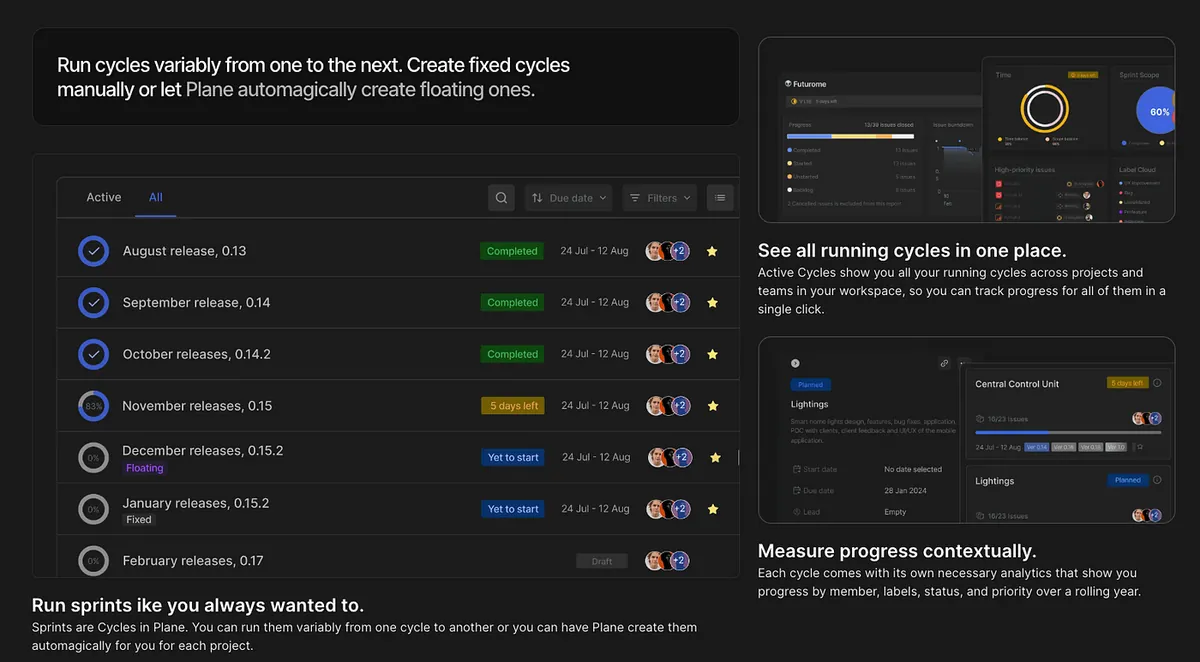Unfavorite August release star icon
Viewport: 1200px width, 662px height.
click(712, 251)
